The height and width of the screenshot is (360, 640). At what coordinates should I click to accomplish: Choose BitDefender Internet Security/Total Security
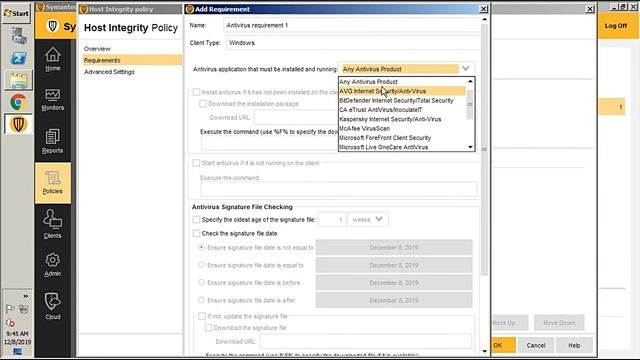point(402,100)
